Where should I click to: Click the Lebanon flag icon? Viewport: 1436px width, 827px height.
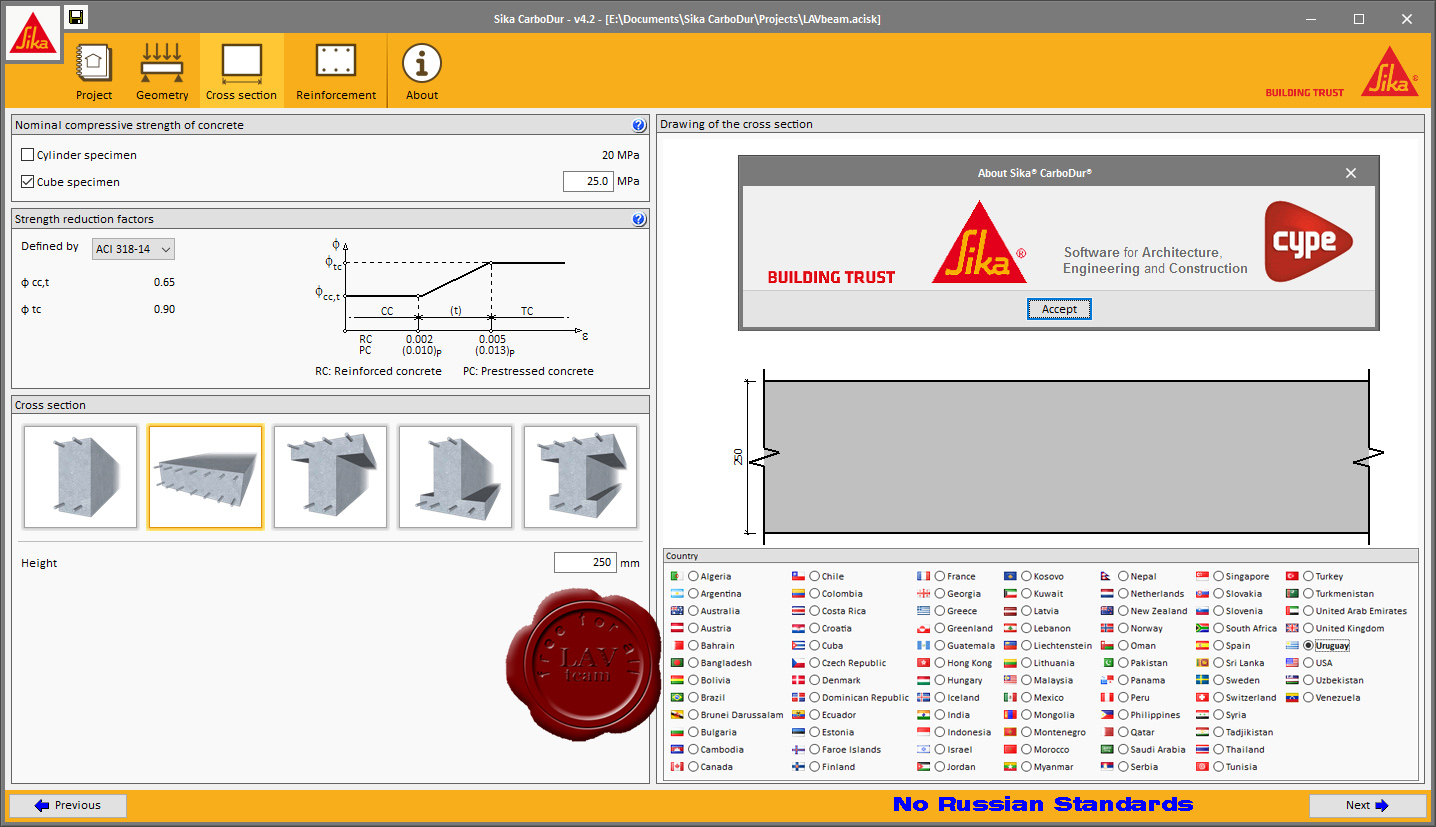(1010, 628)
